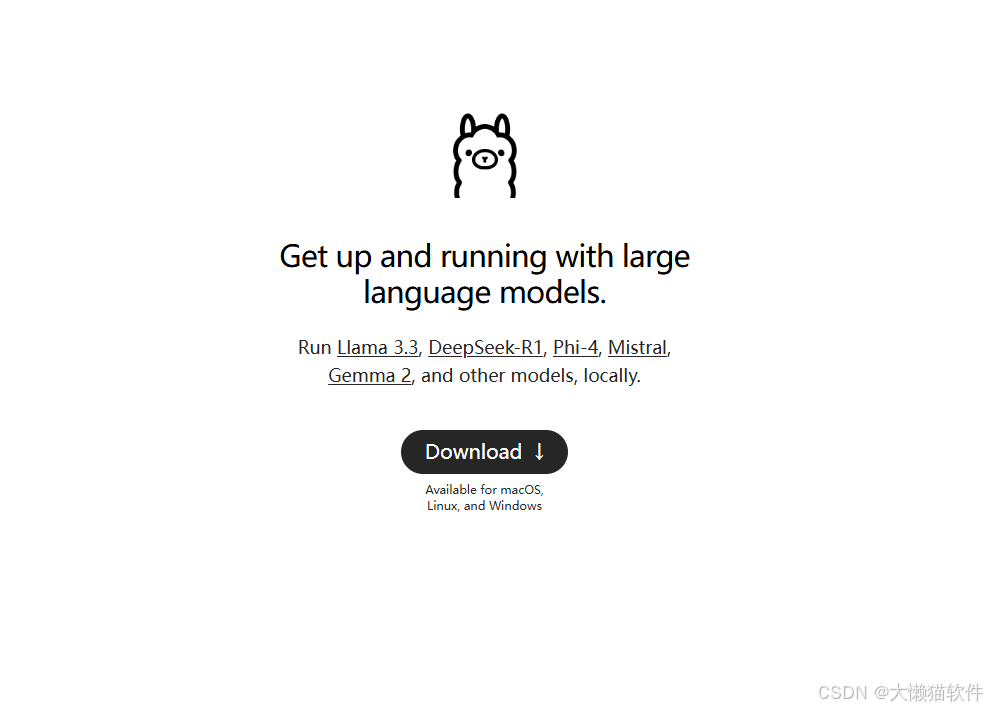Open the DeepSeek-R1 model link
Viewport: 987px width, 710px height.
[485, 347]
